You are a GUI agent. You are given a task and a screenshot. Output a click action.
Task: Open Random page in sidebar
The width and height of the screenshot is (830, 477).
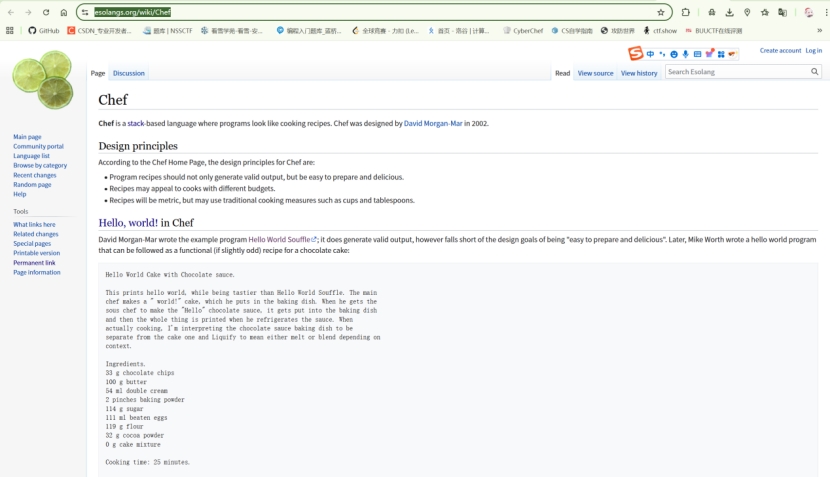[x=32, y=185]
